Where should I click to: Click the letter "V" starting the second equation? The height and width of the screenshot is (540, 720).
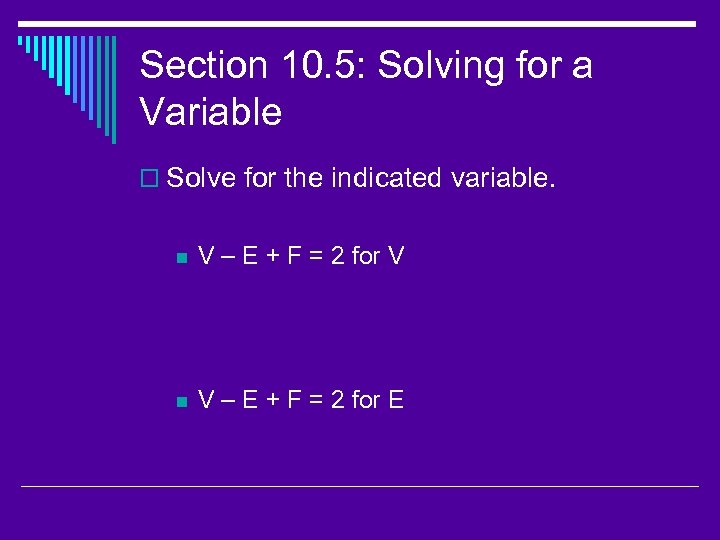click(x=207, y=401)
